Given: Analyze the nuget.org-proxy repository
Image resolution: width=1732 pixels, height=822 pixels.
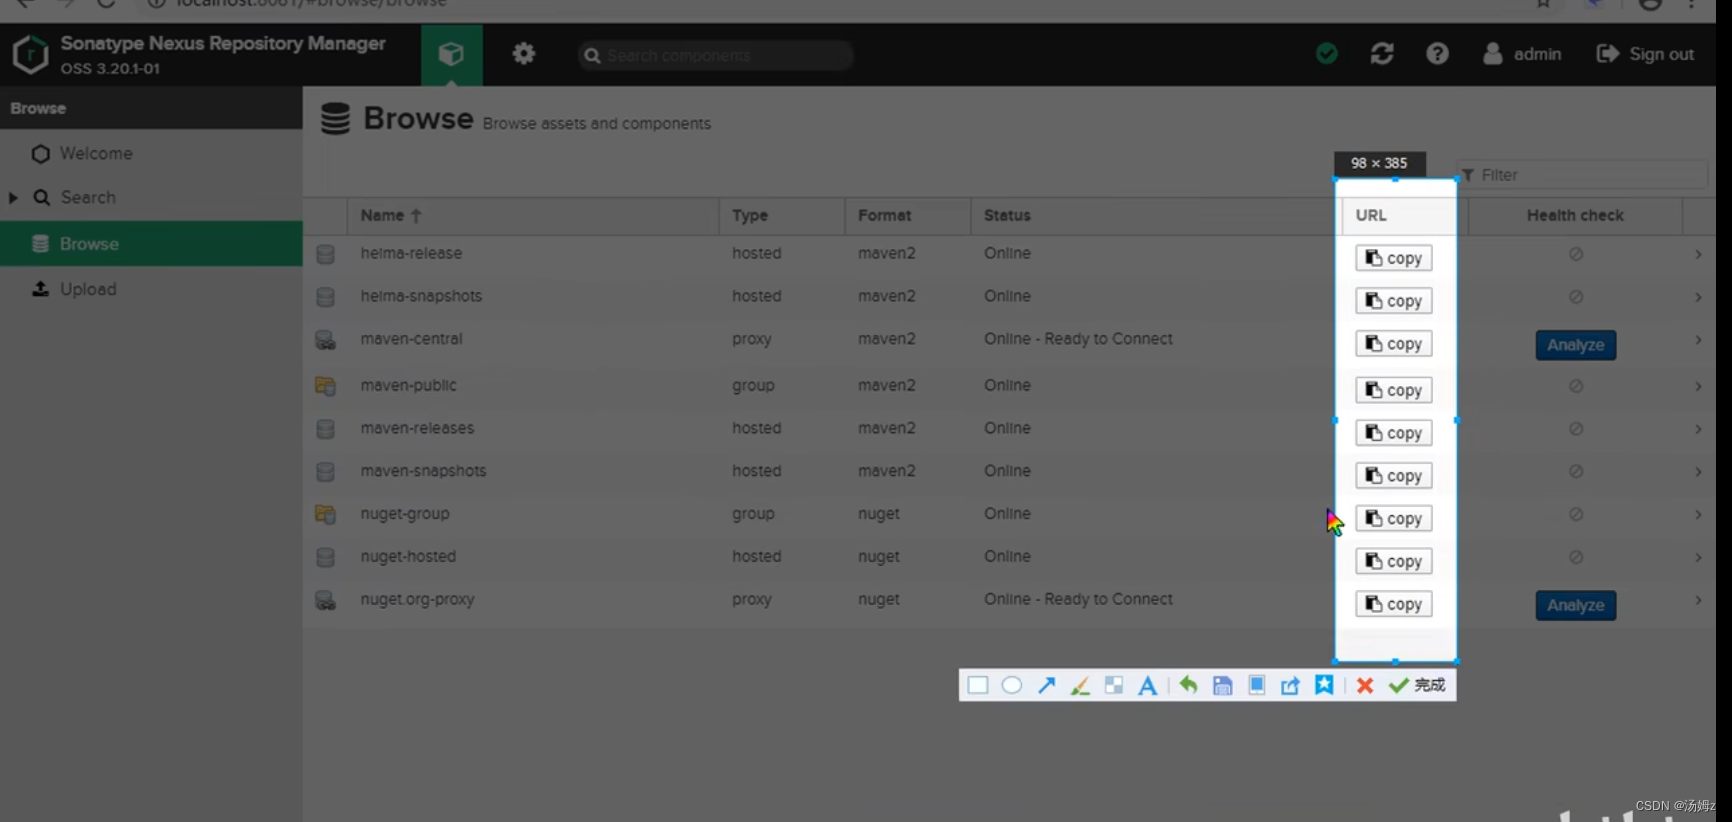Looking at the screenshot, I should coord(1576,605).
